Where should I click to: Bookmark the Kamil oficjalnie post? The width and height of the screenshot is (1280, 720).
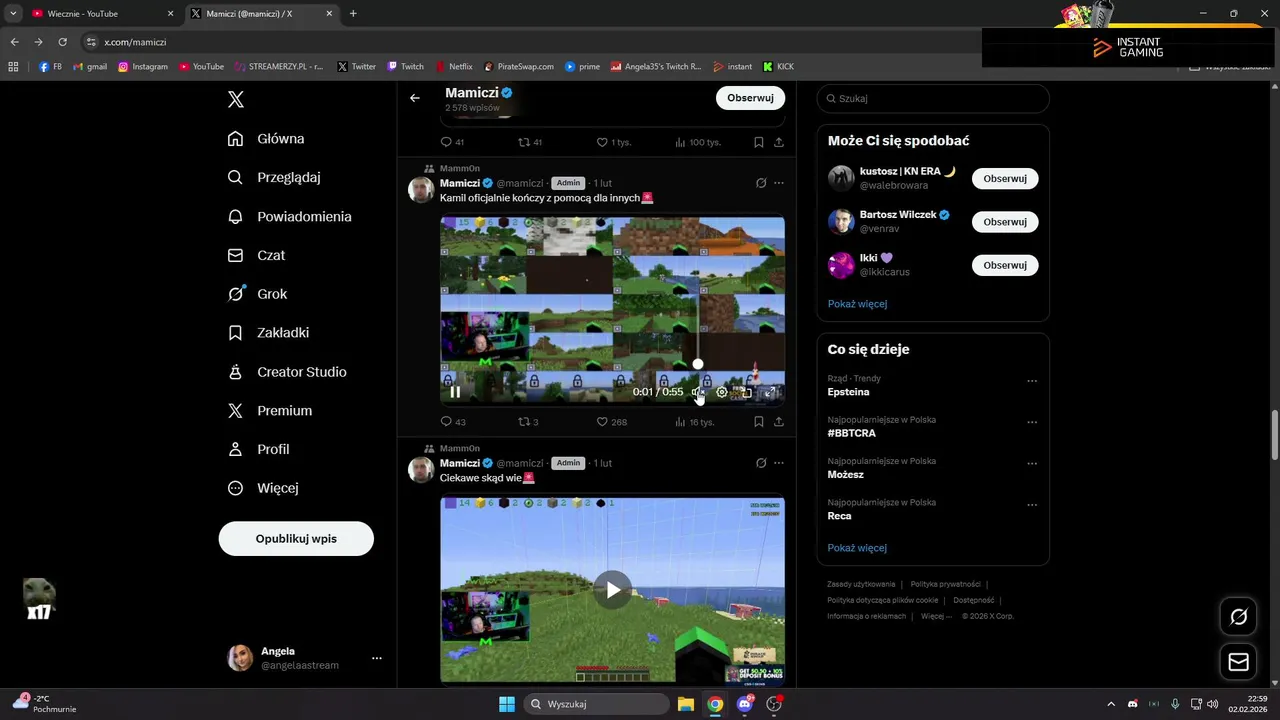tap(759, 422)
